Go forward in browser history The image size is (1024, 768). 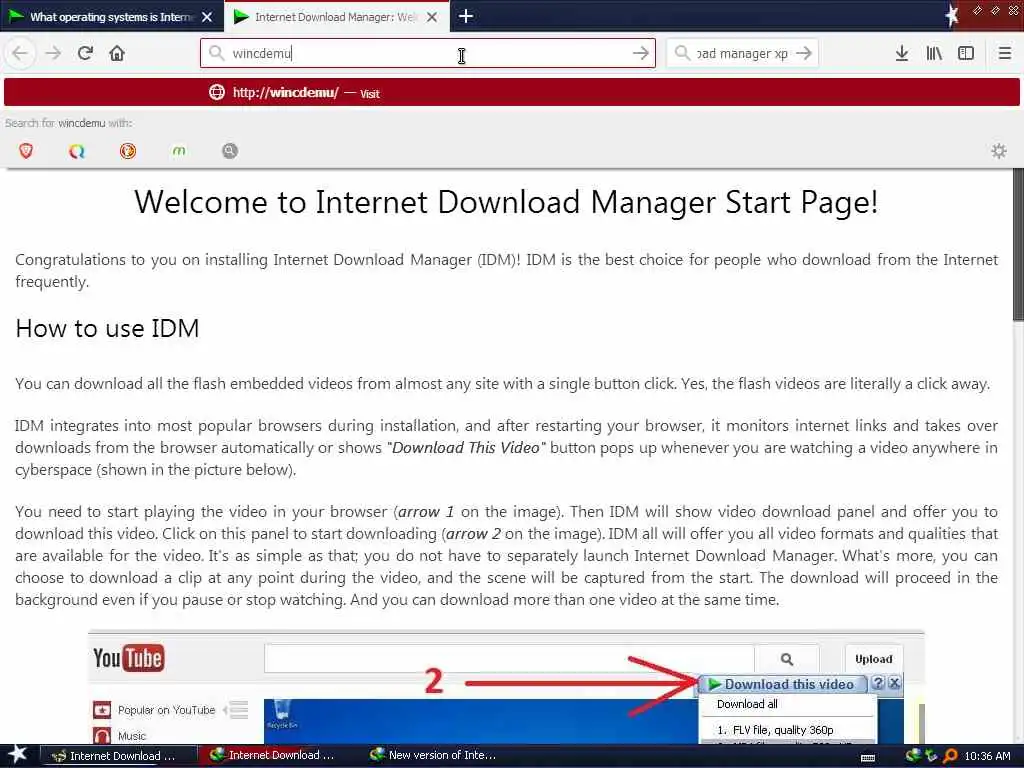click(x=53, y=53)
